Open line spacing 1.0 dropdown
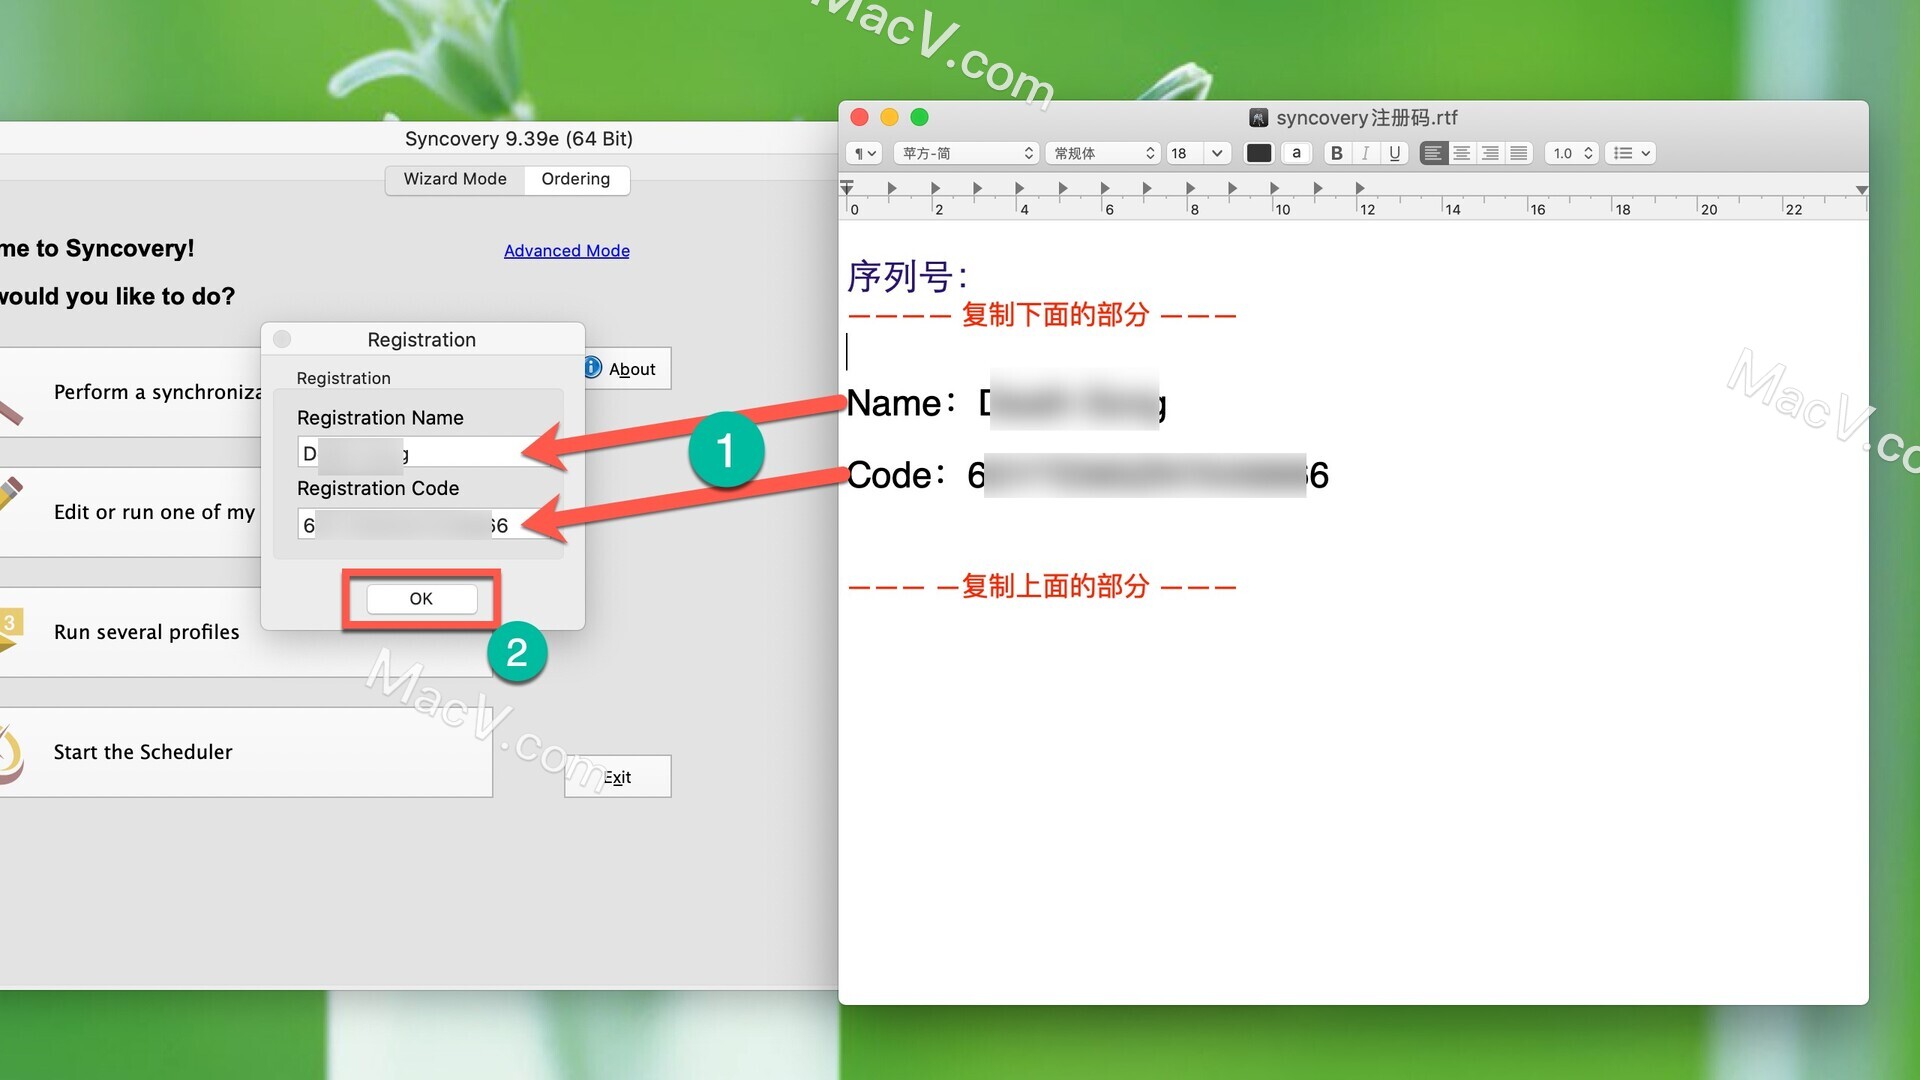This screenshot has width=1920, height=1080. pyautogui.click(x=1572, y=153)
